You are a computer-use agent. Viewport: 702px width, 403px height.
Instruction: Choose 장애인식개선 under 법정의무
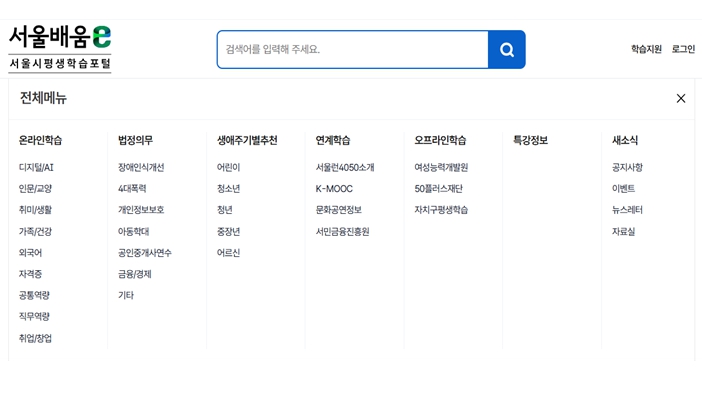click(x=141, y=168)
